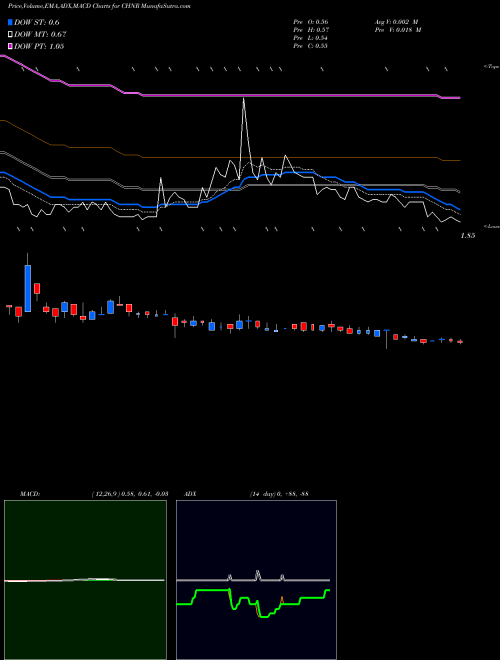The height and width of the screenshot is (660, 500).
Task: Click the 'Pre C: 0.55' value
Action: pyautogui.click(x=311, y=46)
